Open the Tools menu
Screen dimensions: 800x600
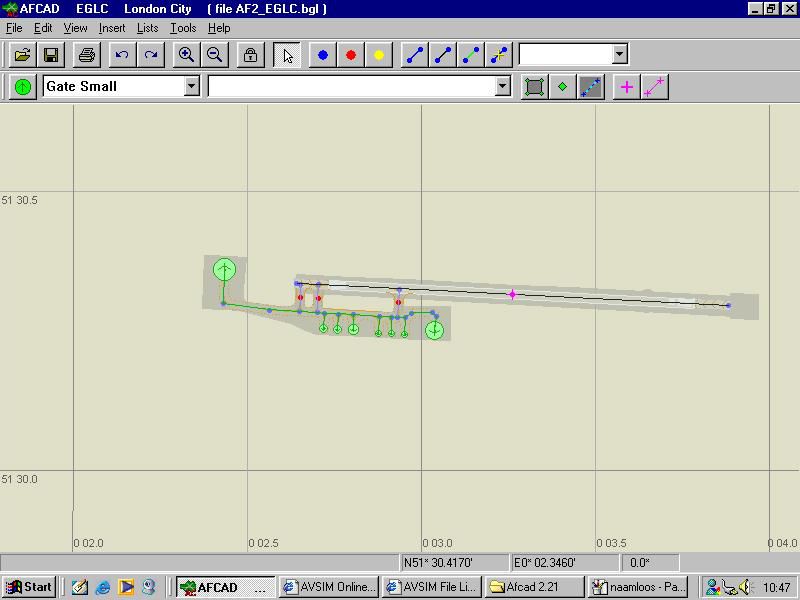click(182, 28)
